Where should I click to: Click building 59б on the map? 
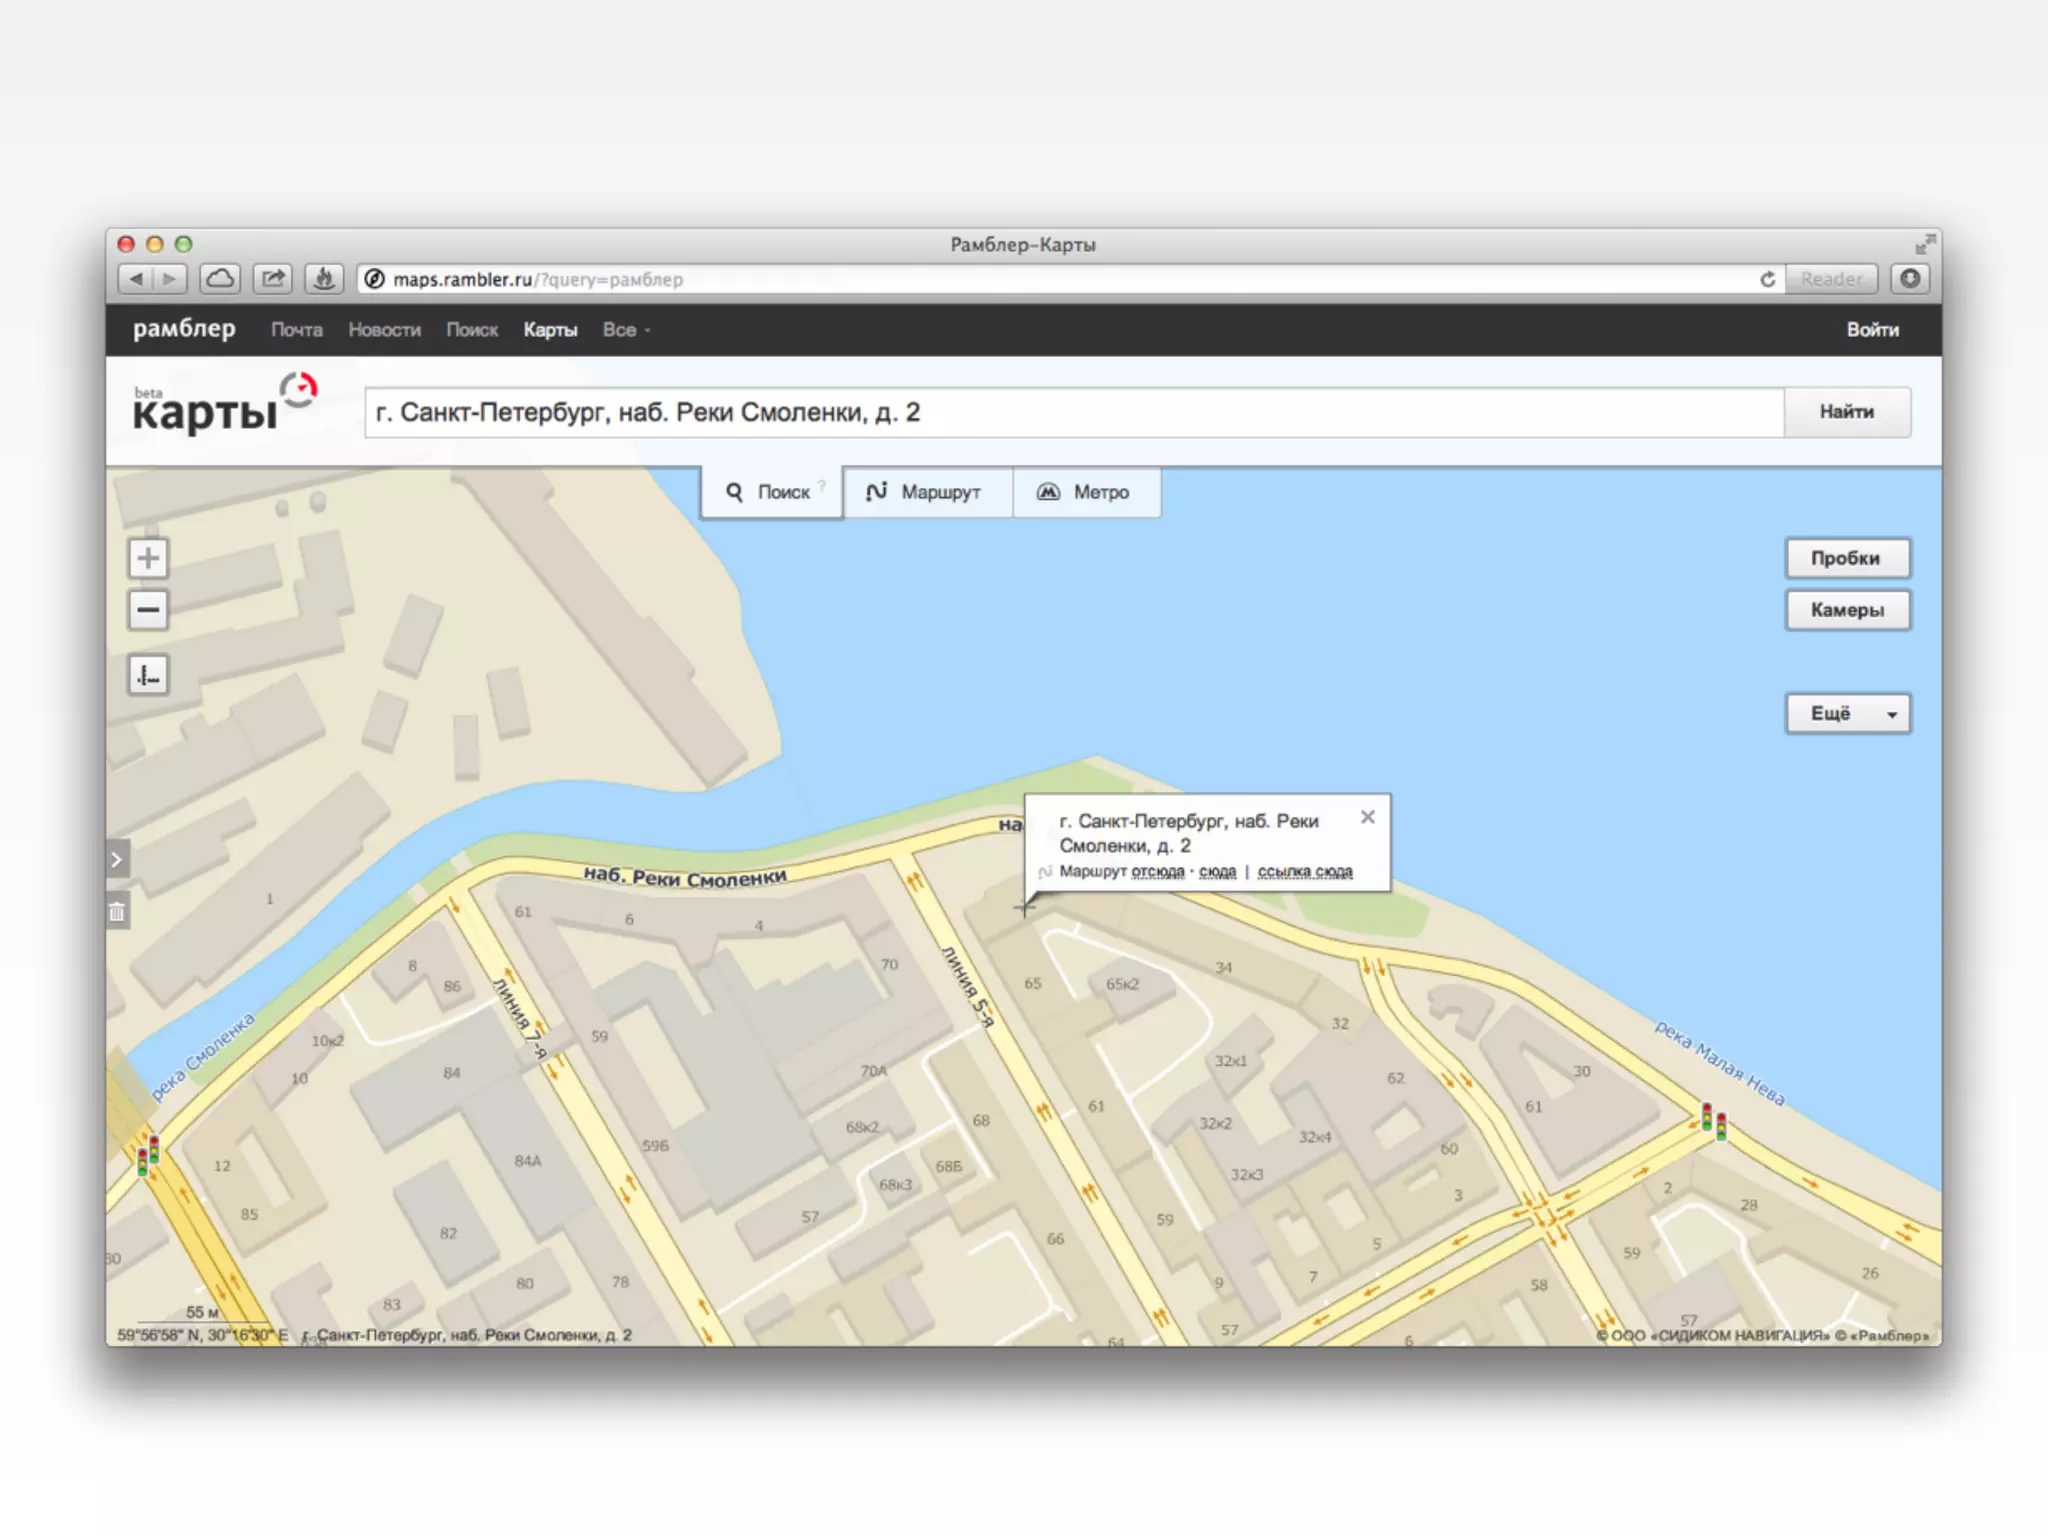coord(655,1146)
